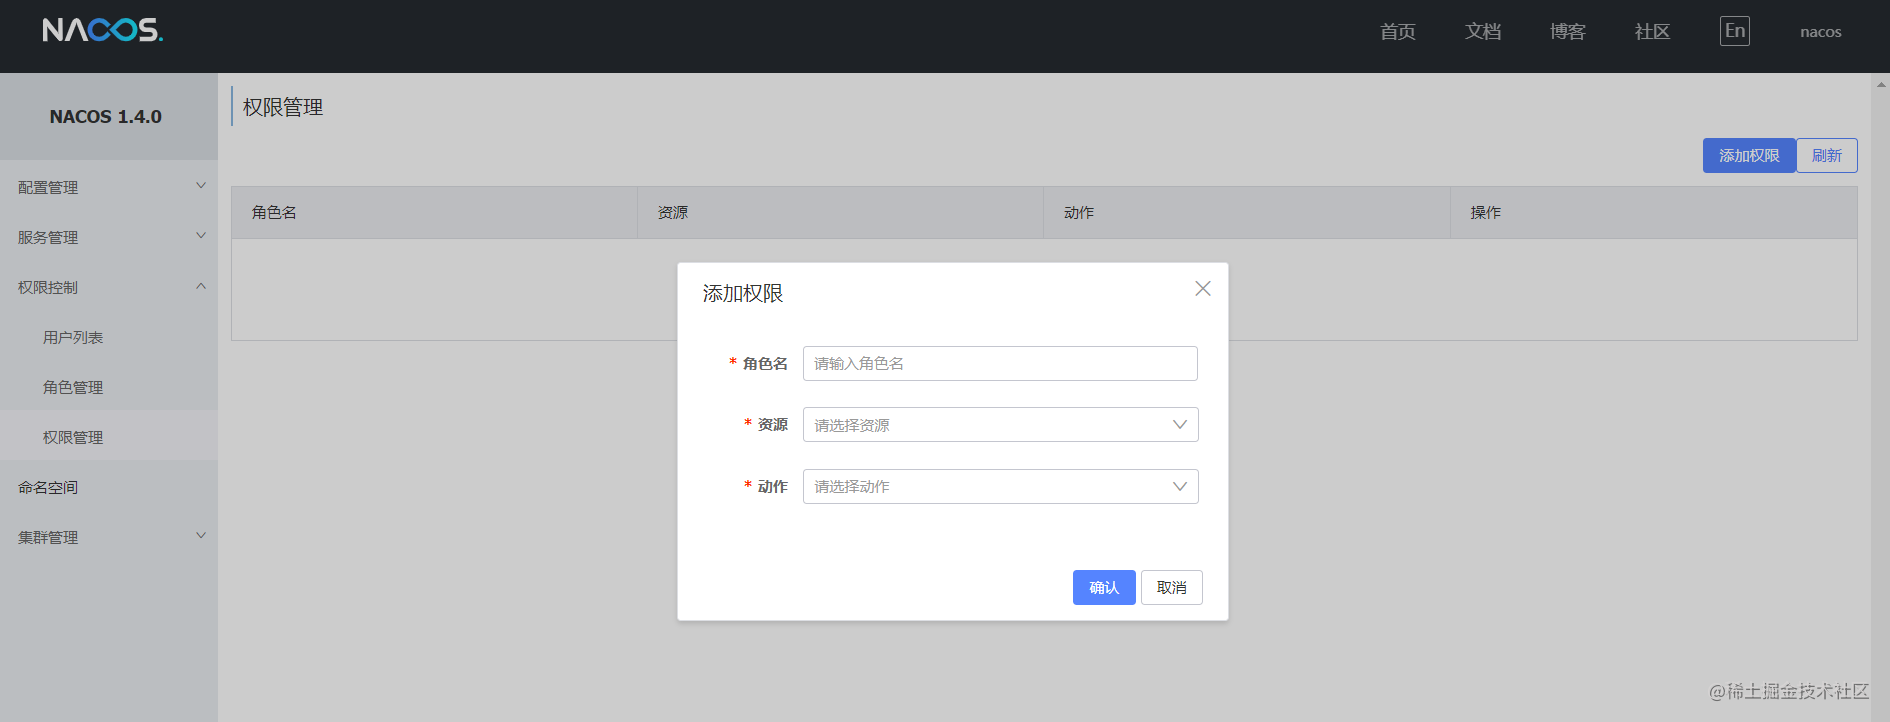The width and height of the screenshot is (1890, 722).
Task: Click the 权限管理 page title
Action: tap(283, 107)
